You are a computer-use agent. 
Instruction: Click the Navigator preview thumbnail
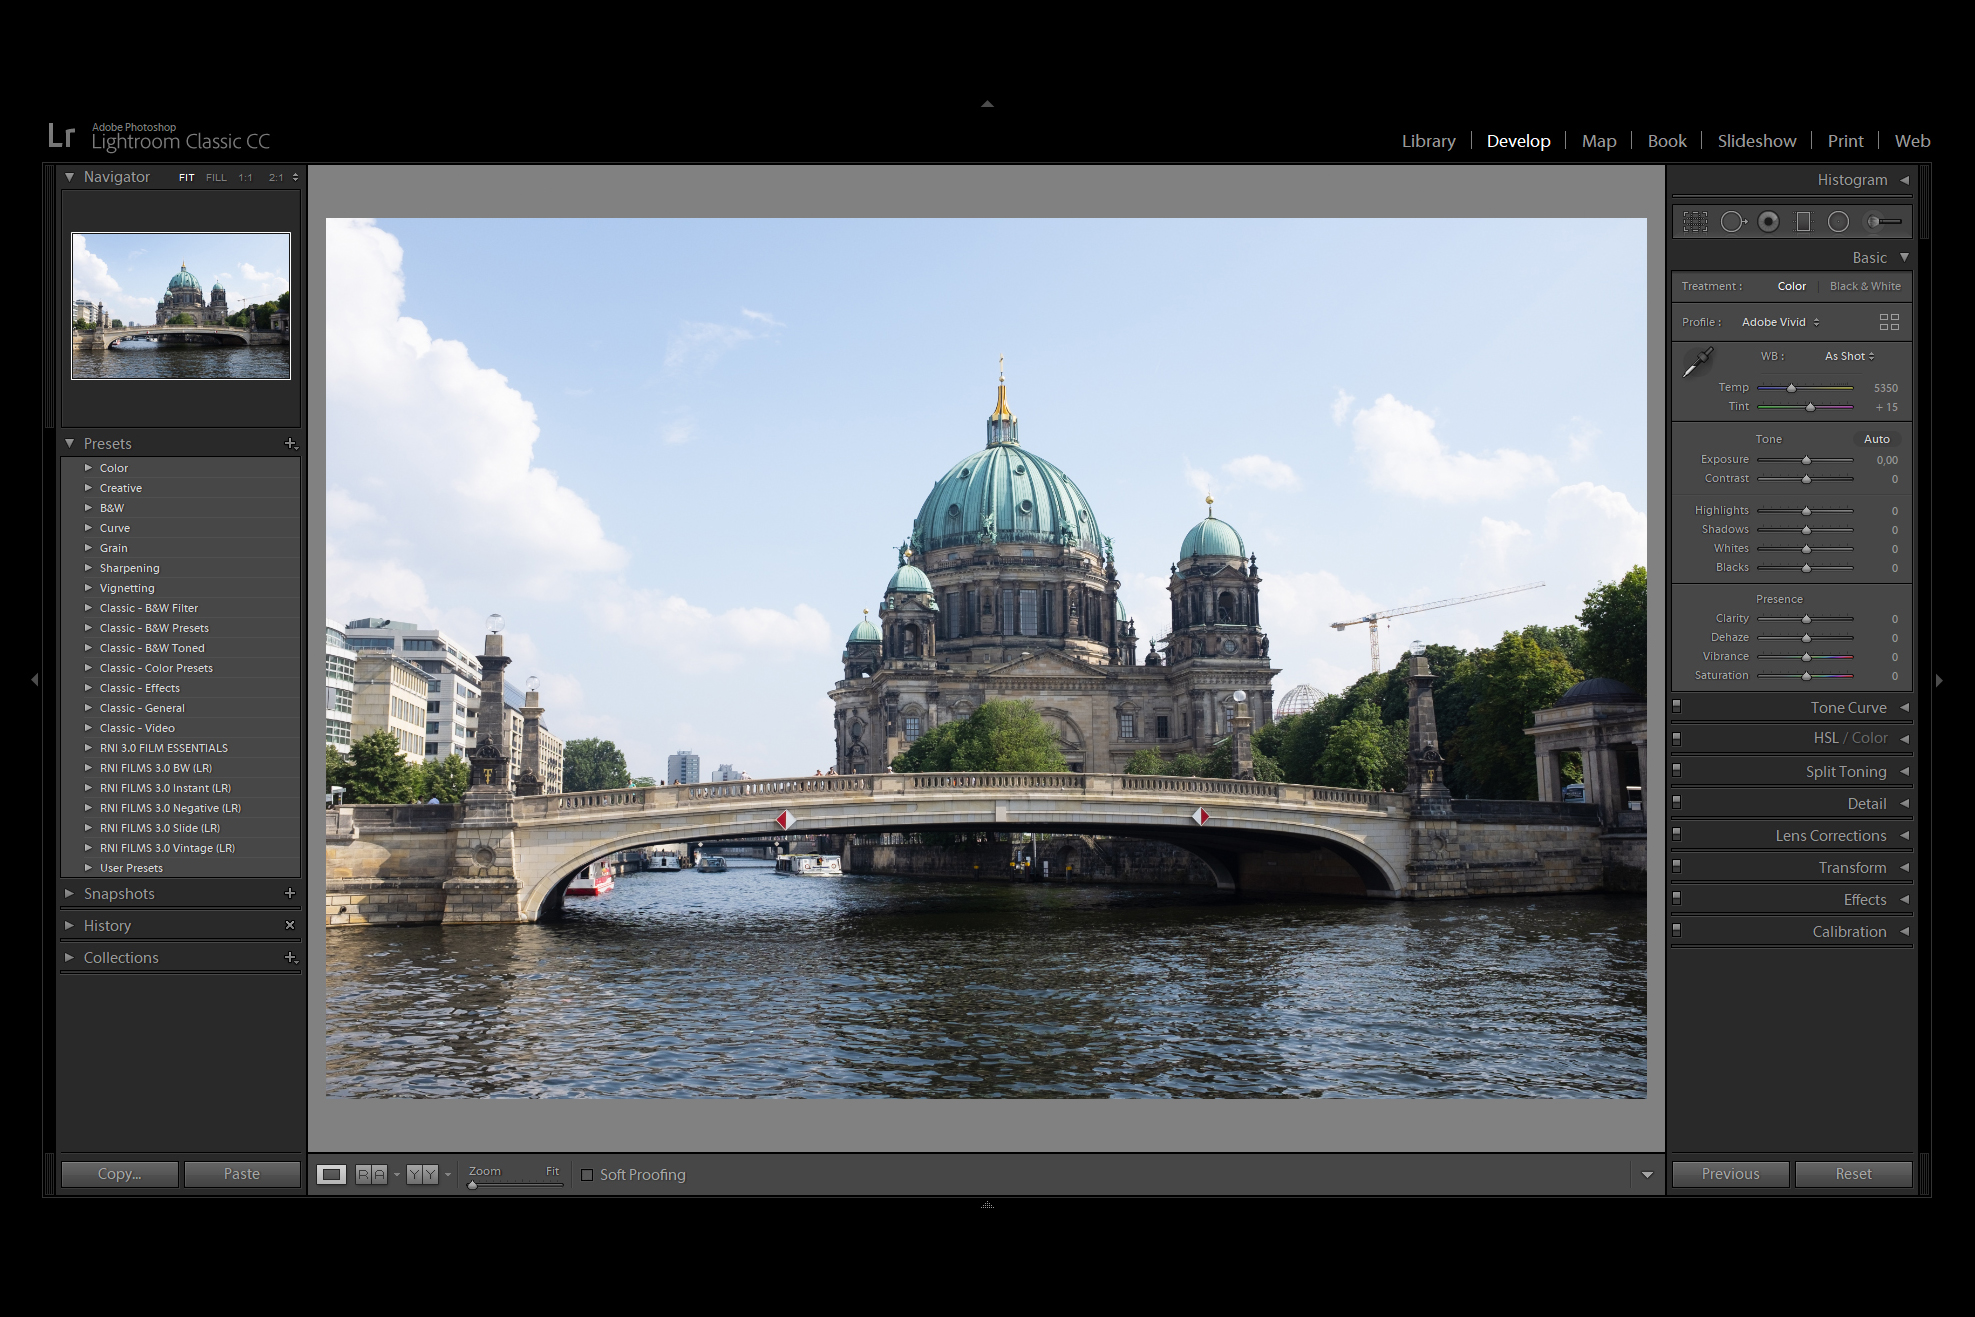180,306
